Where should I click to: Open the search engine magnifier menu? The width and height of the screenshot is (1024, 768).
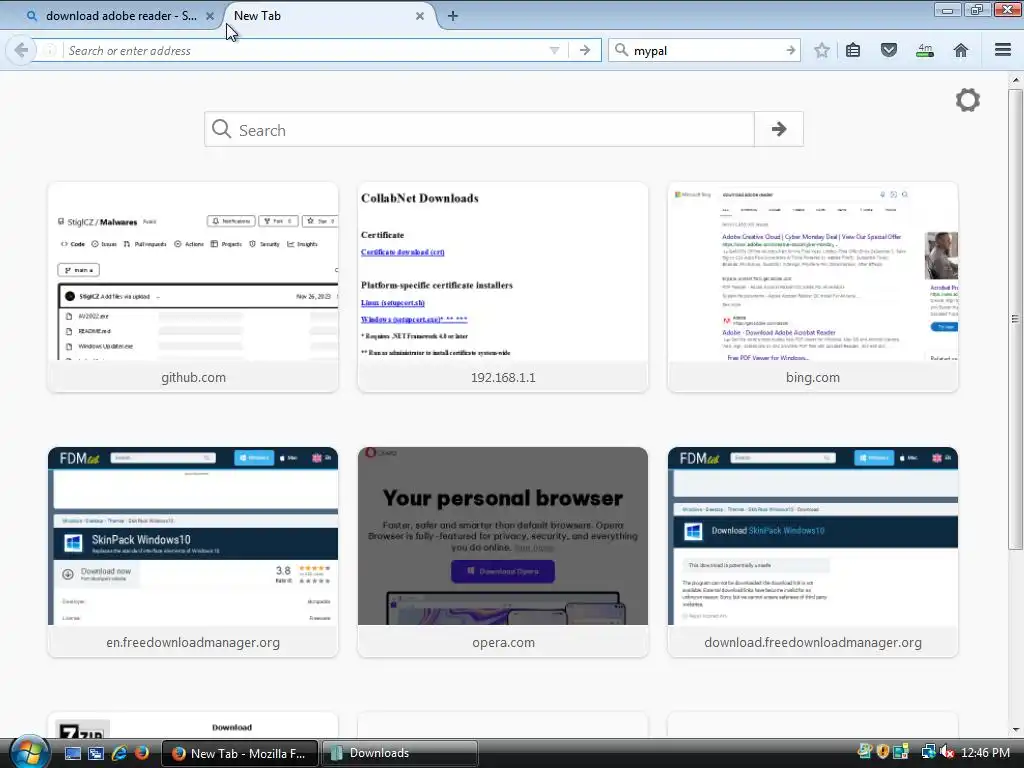coord(622,50)
